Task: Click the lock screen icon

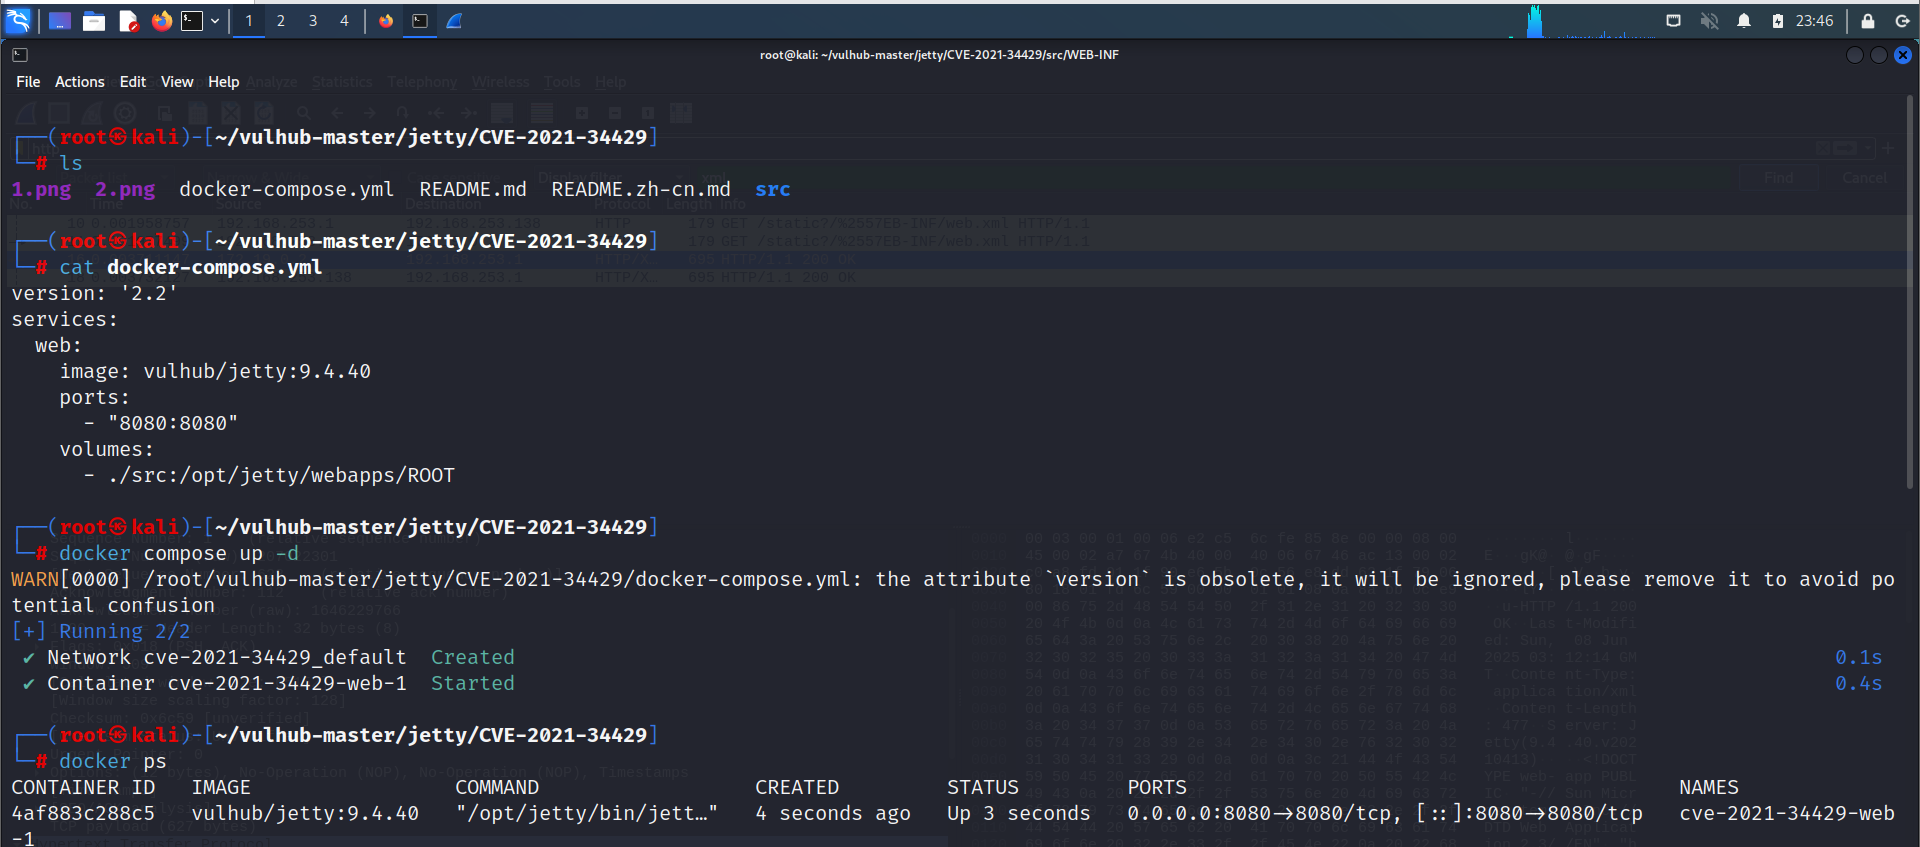Action: (1867, 21)
